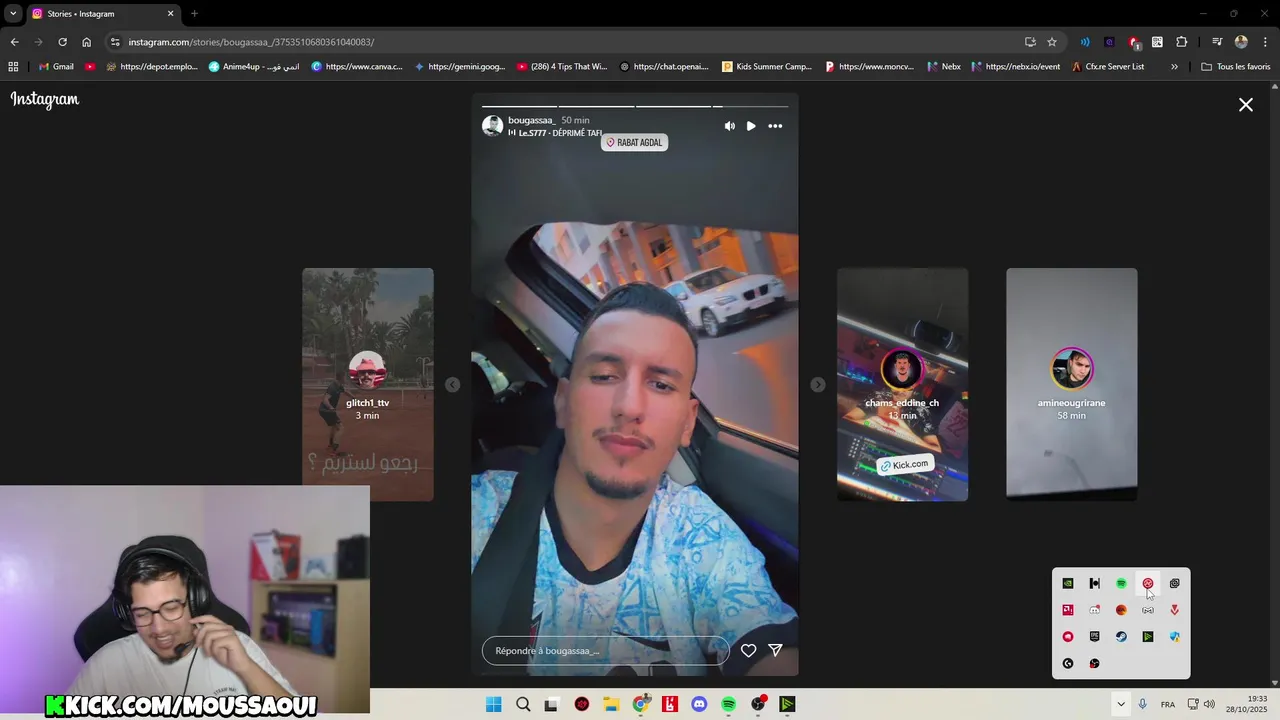Click the reply to bougassaa_ input field
The width and height of the screenshot is (1280, 720).
click(605, 651)
